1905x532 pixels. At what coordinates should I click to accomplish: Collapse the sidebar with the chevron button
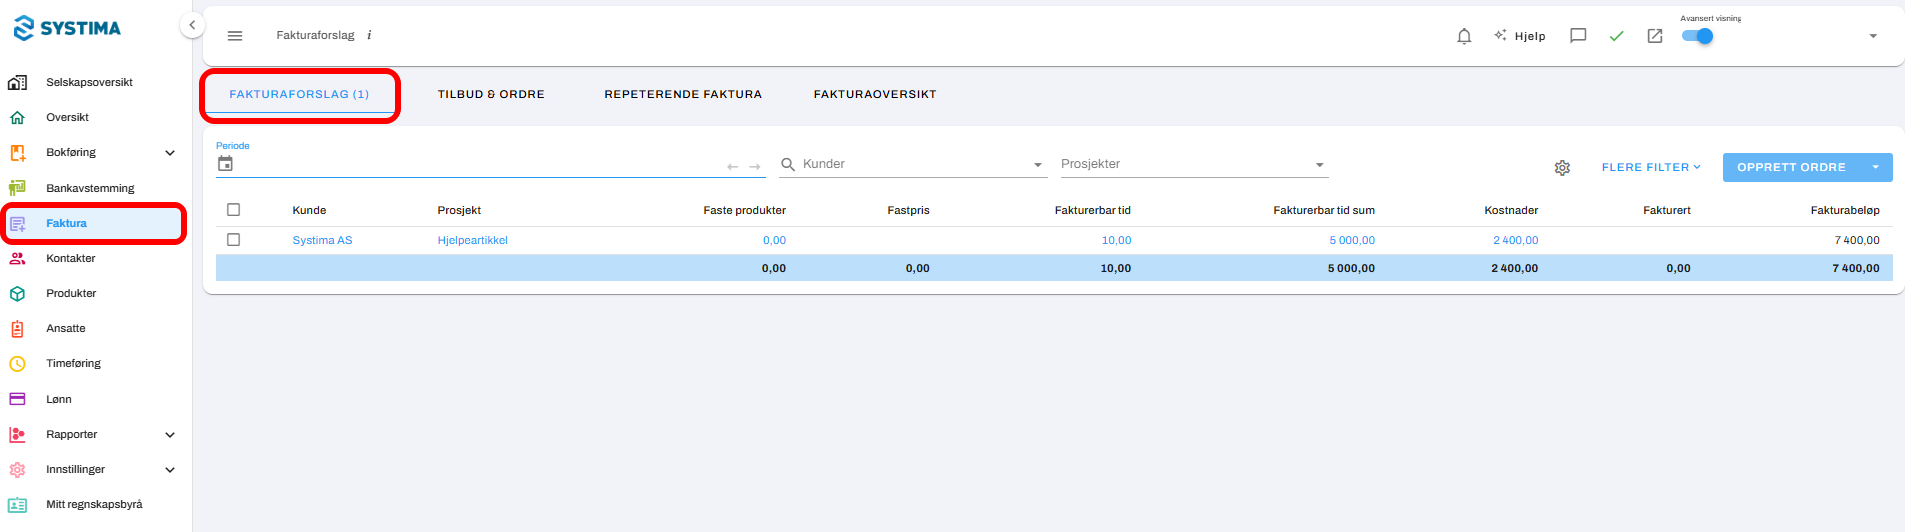[x=192, y=25]
